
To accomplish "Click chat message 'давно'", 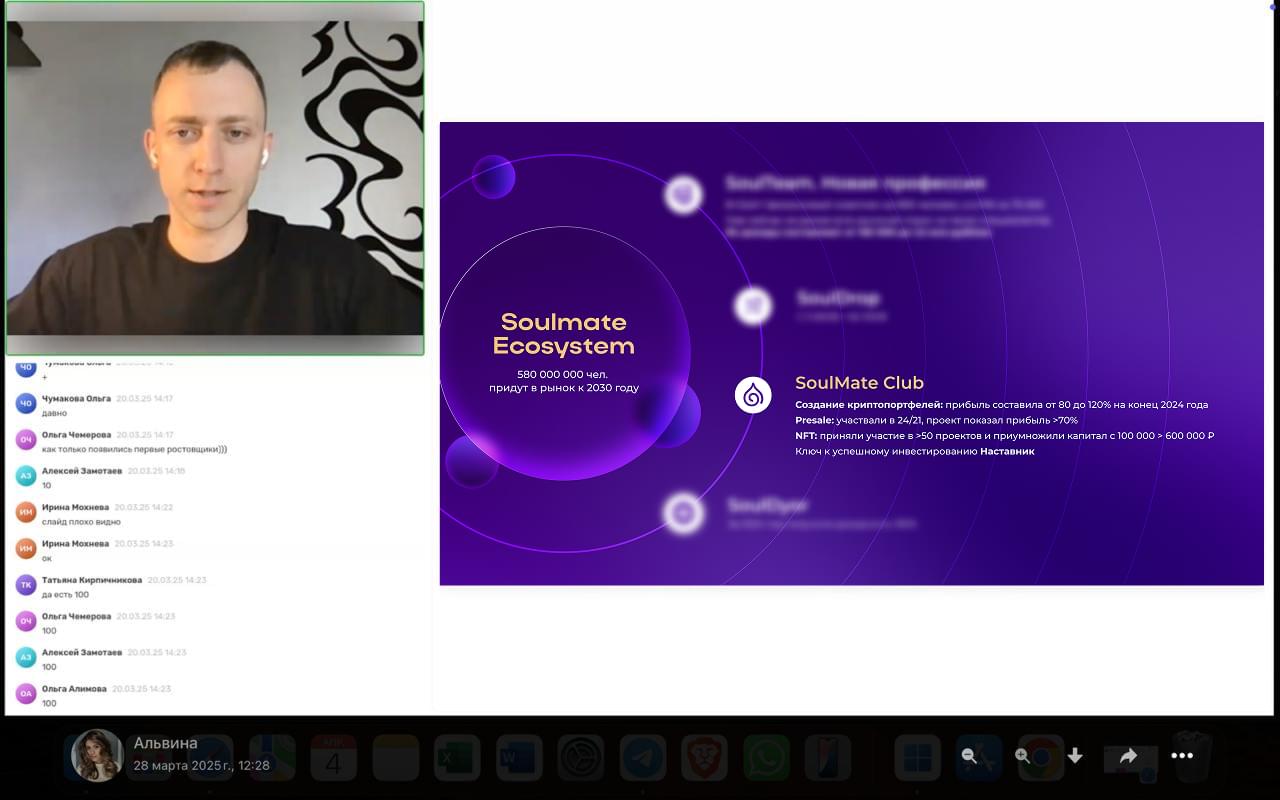I will pos(54,413).
